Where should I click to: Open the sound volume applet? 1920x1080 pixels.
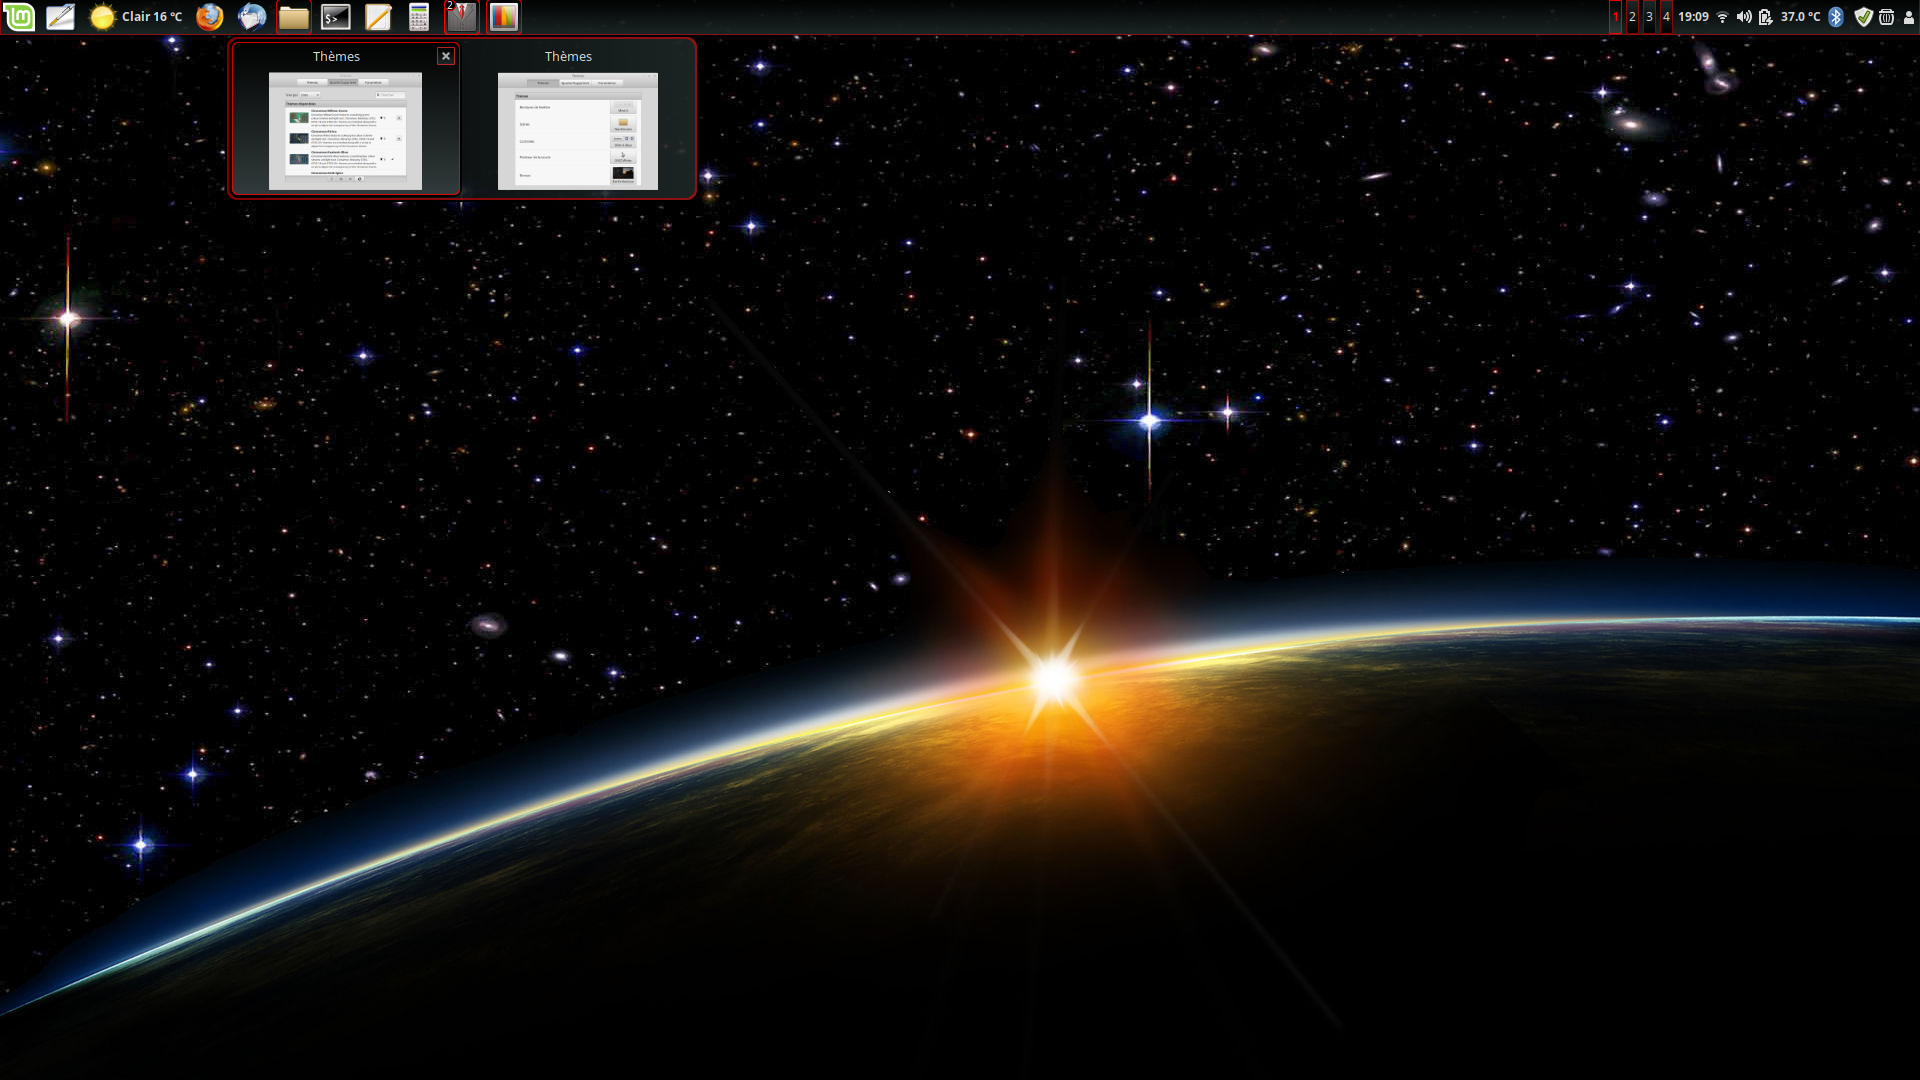(x=1744, y=16)
